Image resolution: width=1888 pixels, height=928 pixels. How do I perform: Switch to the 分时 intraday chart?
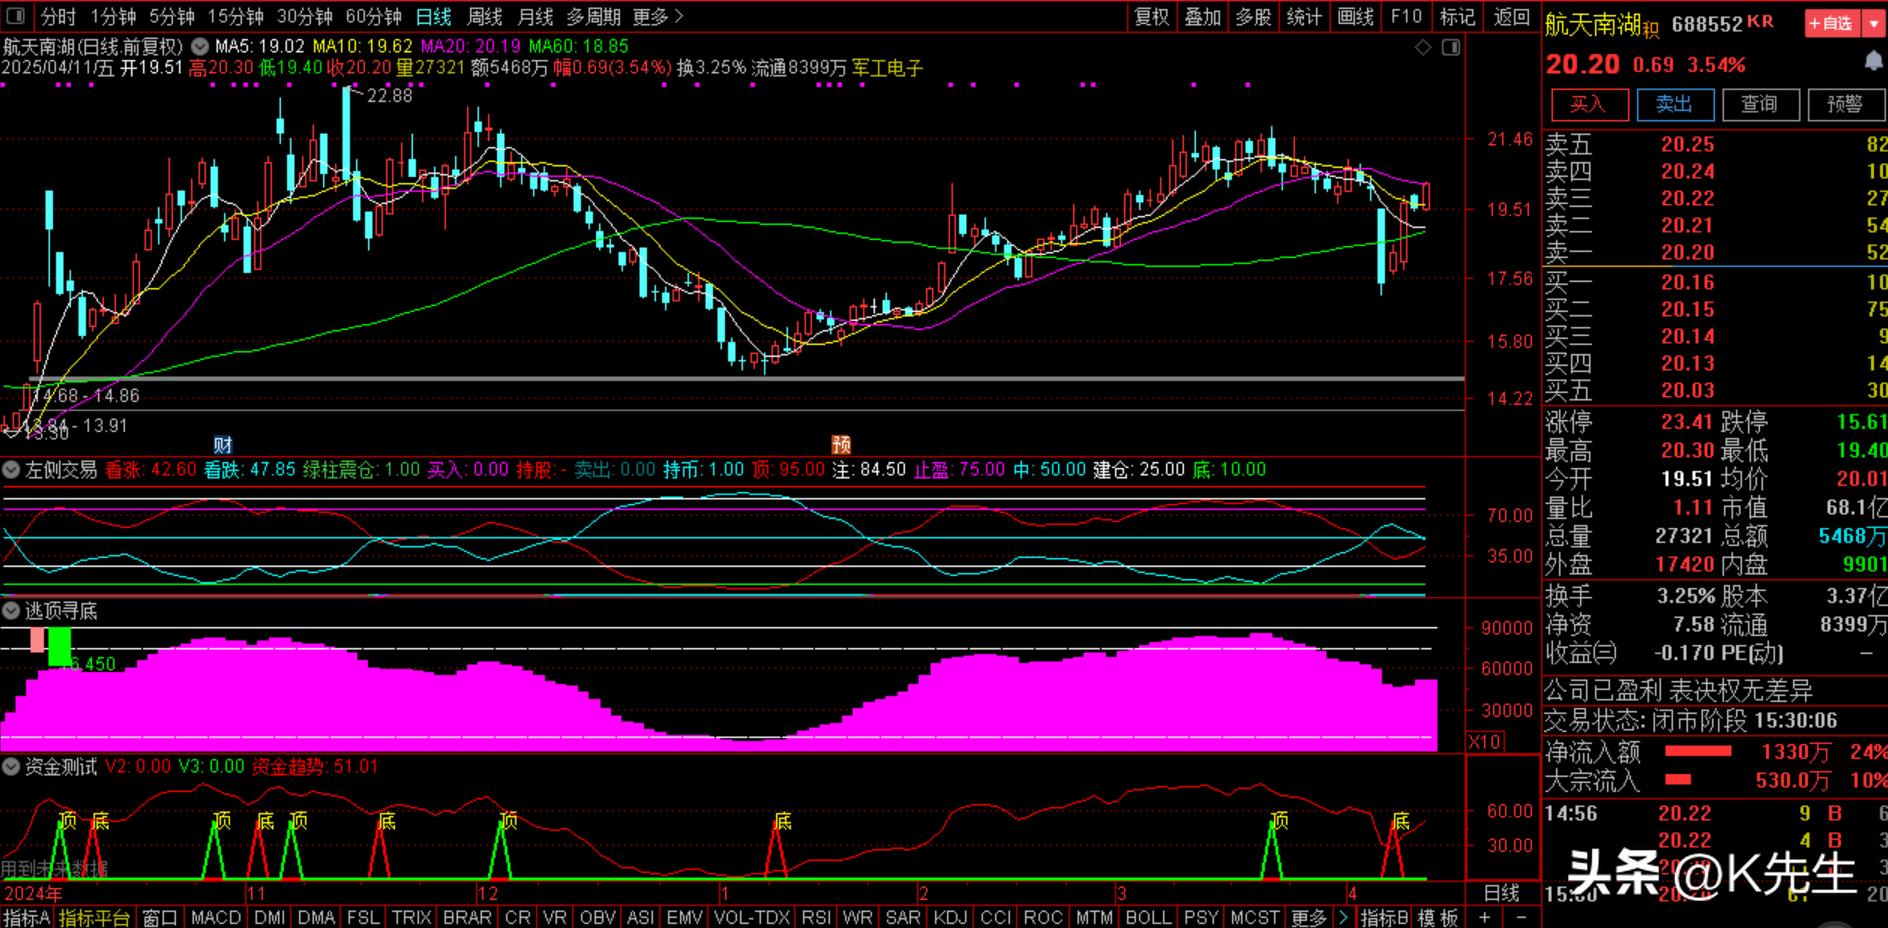(58, 17)
